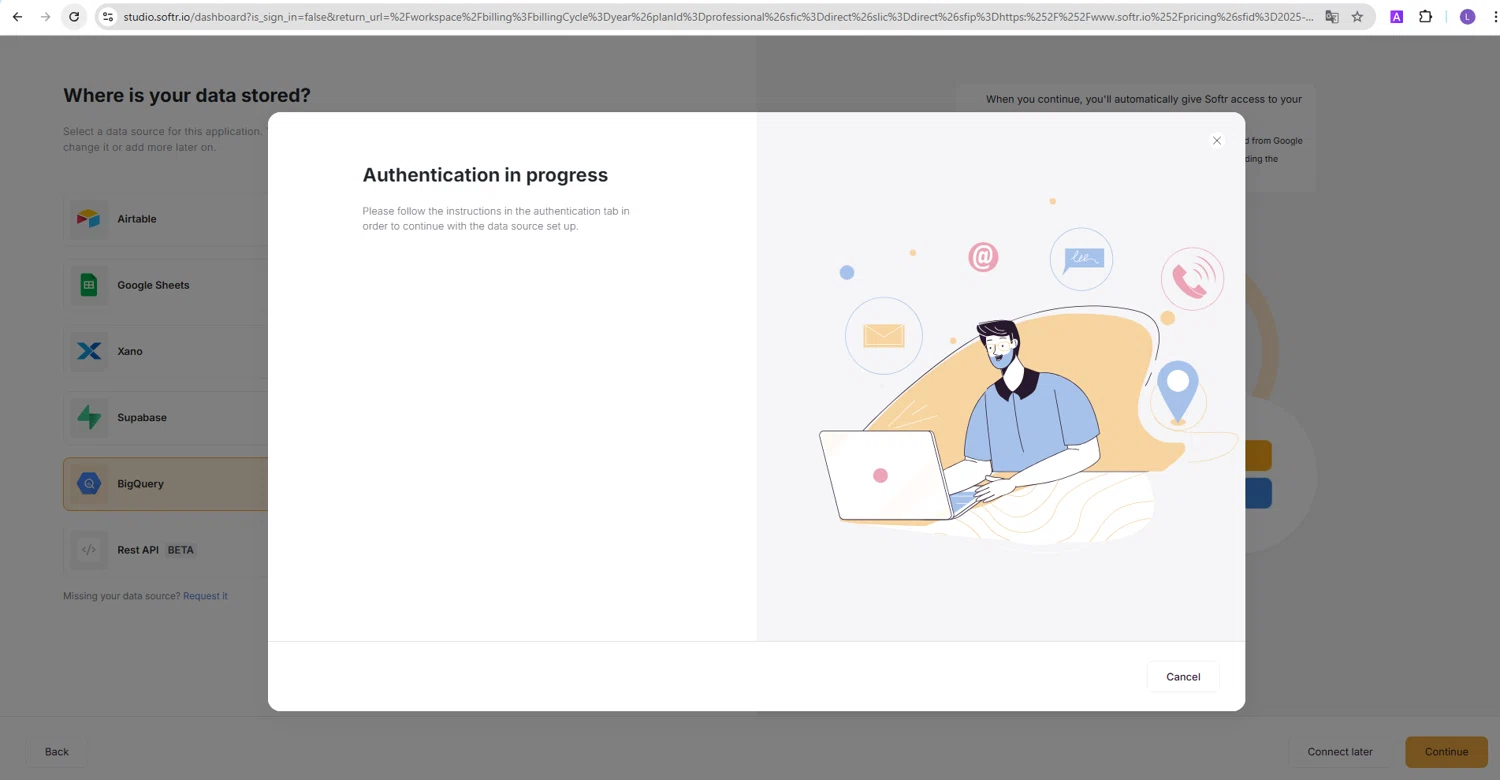The height and width of the screenshot is (780, 1500).
Task: Select the Xano logo icon
Action: pos(89,351)
